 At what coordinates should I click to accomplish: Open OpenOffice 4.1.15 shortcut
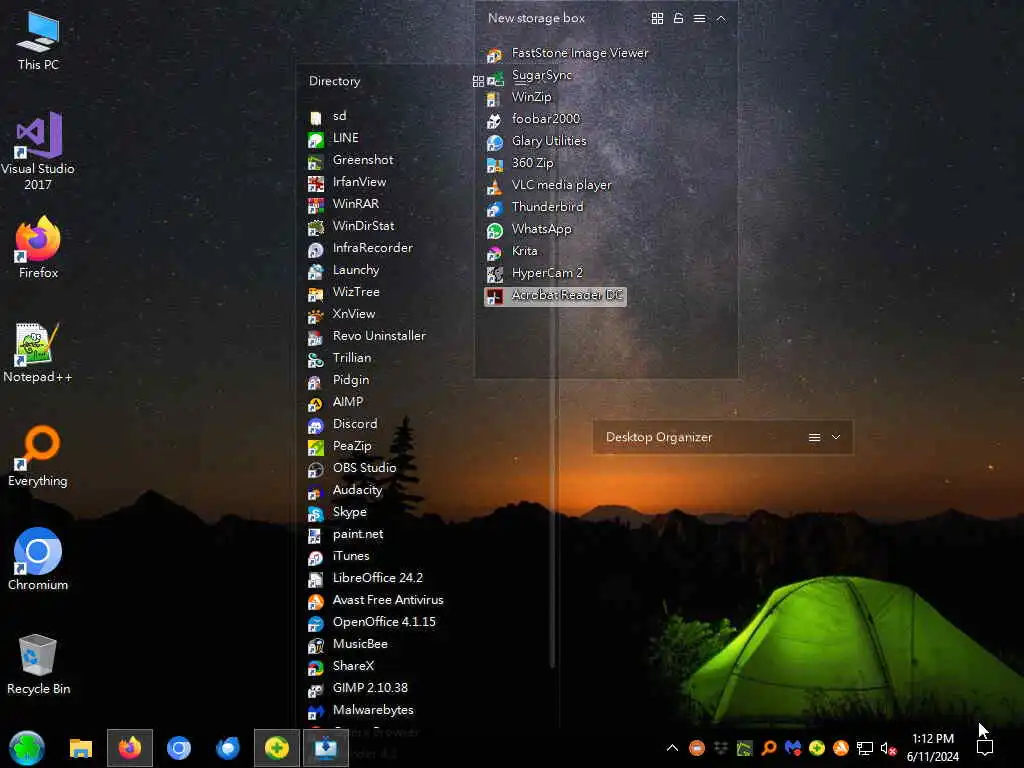click(x=372, y=622)
